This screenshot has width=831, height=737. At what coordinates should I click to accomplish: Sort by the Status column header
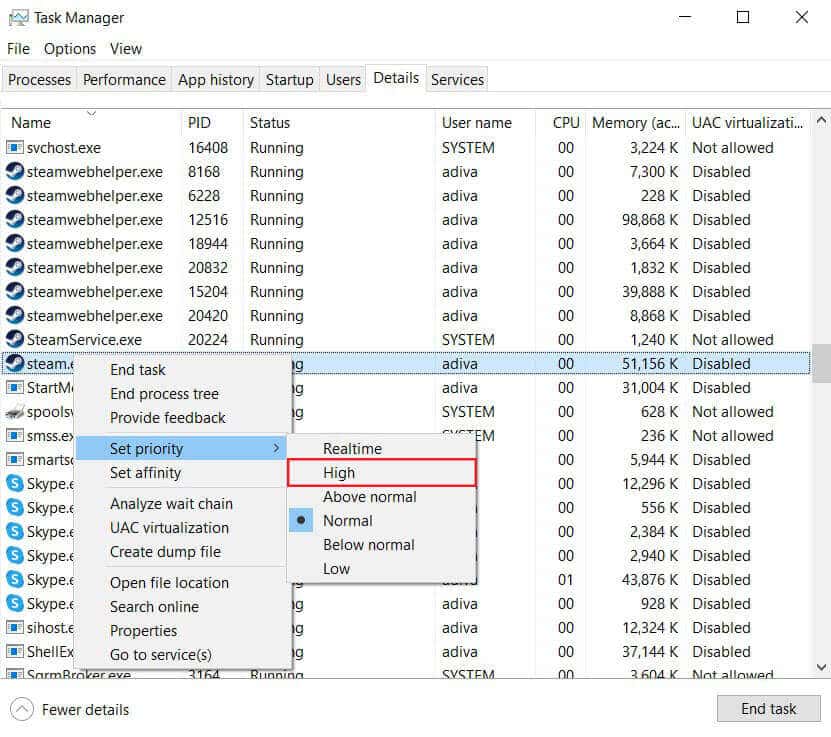coord(339,122)
